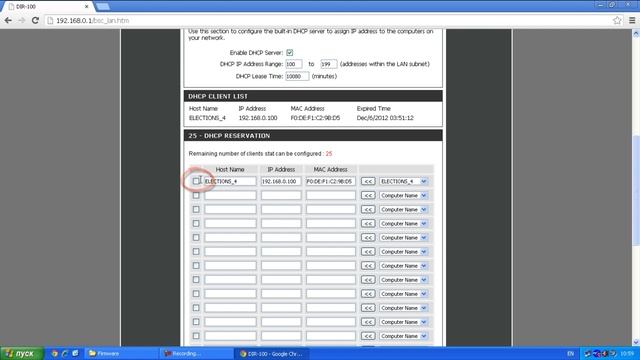Open a new tab next to DIR-100
Image resolution: width=640 pixels, height=360 pixels.
coord(102,6)
